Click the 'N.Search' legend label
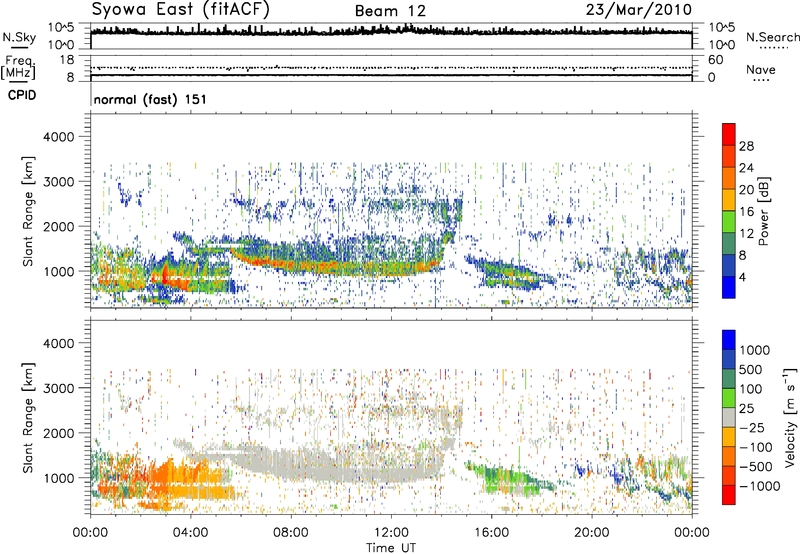This screenshot has width=800, height=554. coord(772,37)
